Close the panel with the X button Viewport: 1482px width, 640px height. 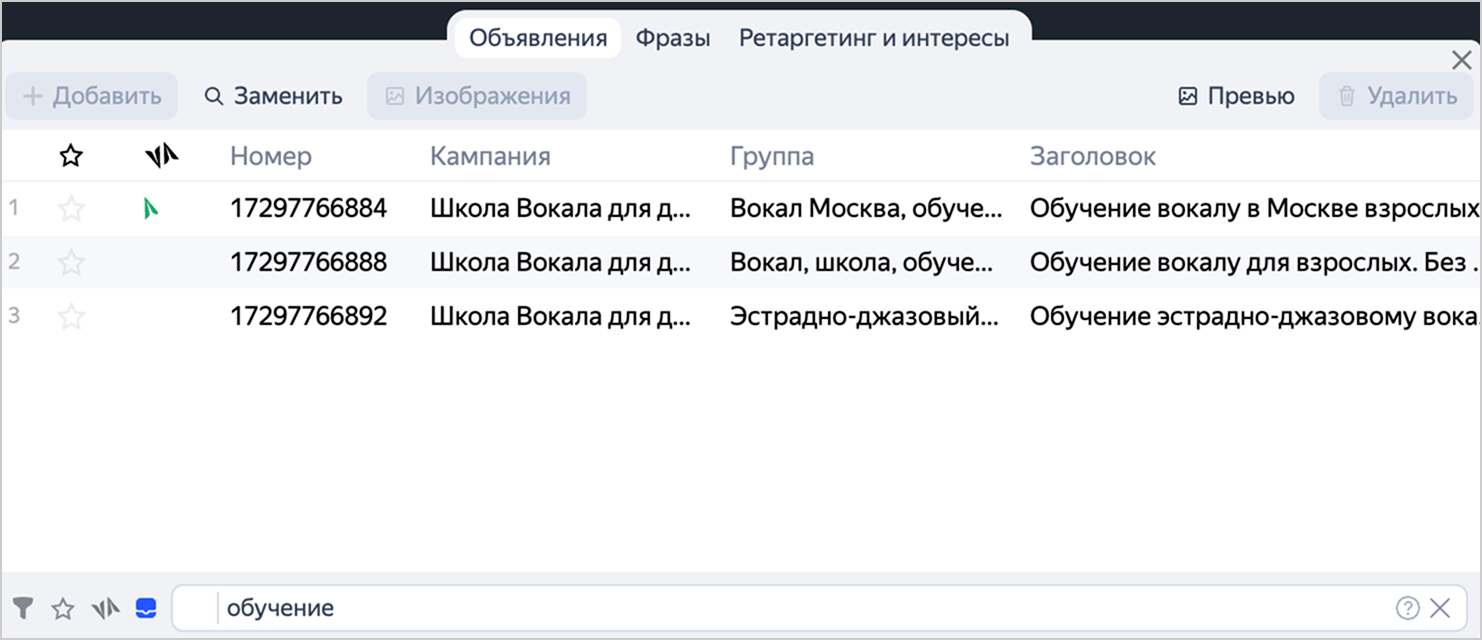(1461, 61)
